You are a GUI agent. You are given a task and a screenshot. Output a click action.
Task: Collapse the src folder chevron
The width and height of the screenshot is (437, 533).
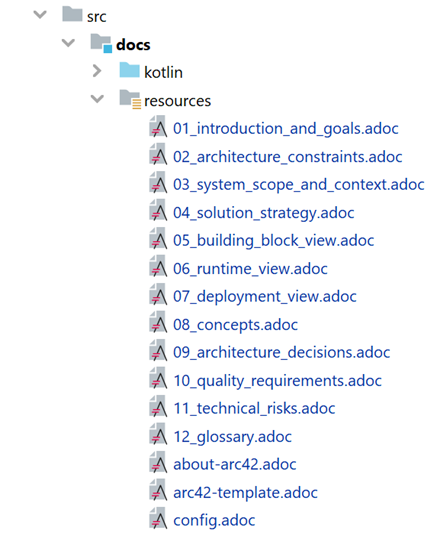40,15
